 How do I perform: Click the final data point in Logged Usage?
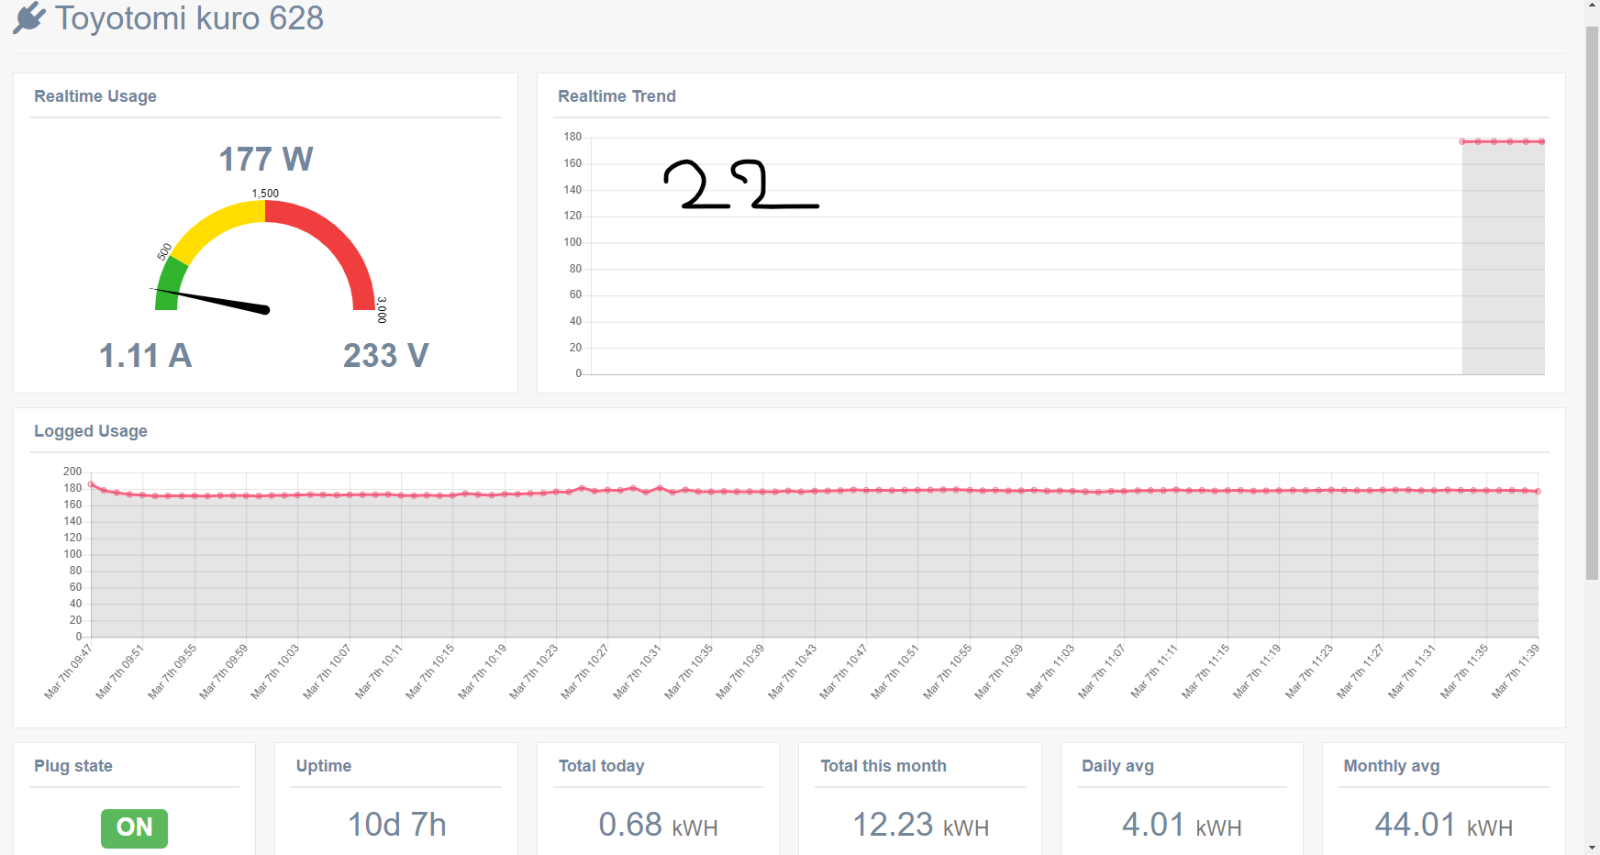(1538, 491)
